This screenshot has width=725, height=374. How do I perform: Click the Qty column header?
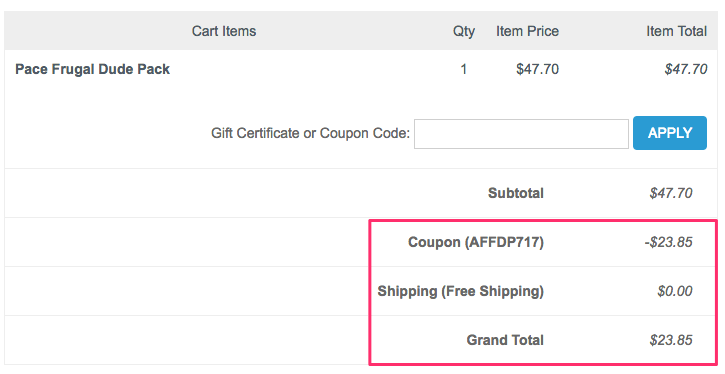(x=464, y=31)
